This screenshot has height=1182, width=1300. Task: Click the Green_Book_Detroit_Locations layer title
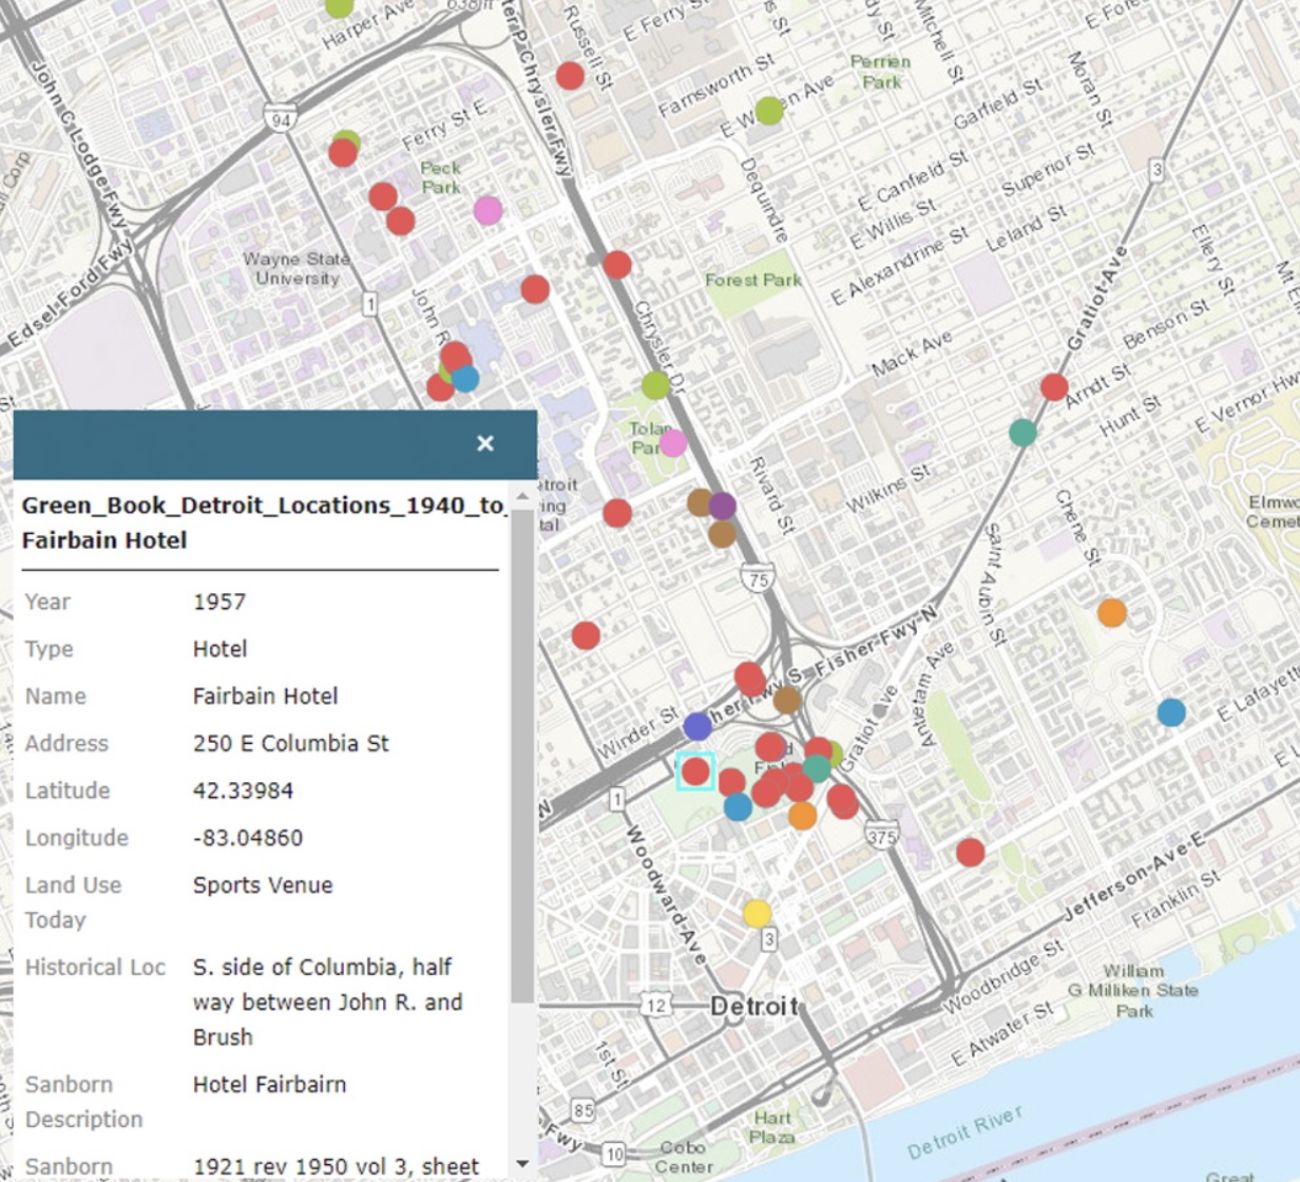tap(263, 505)
